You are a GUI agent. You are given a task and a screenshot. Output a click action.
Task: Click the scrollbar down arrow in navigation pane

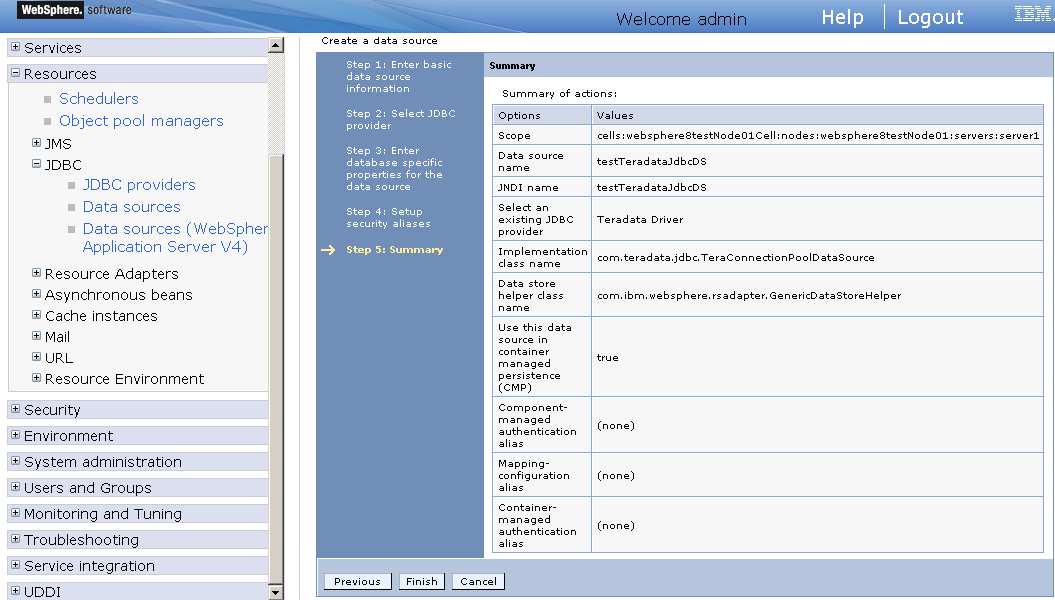pyautogui.click(x=275, y=593)
